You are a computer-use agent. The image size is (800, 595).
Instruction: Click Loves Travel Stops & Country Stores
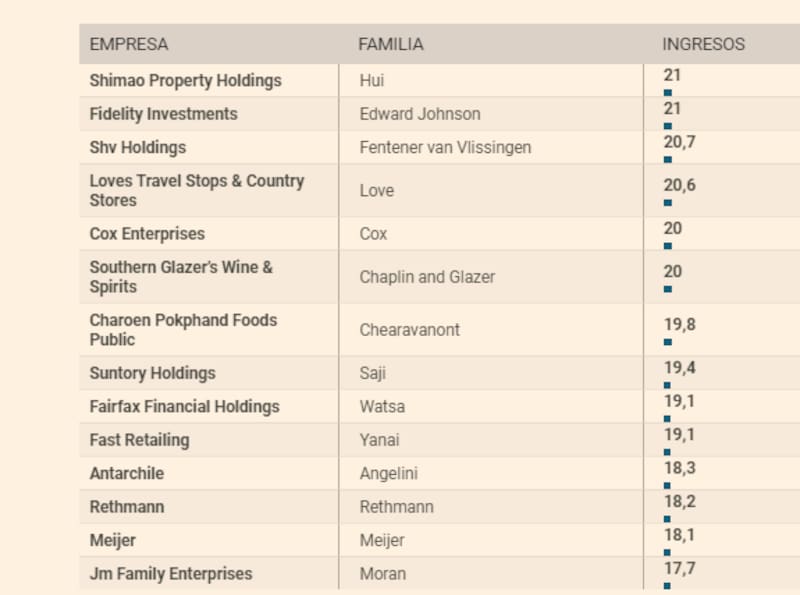[197, 190]
